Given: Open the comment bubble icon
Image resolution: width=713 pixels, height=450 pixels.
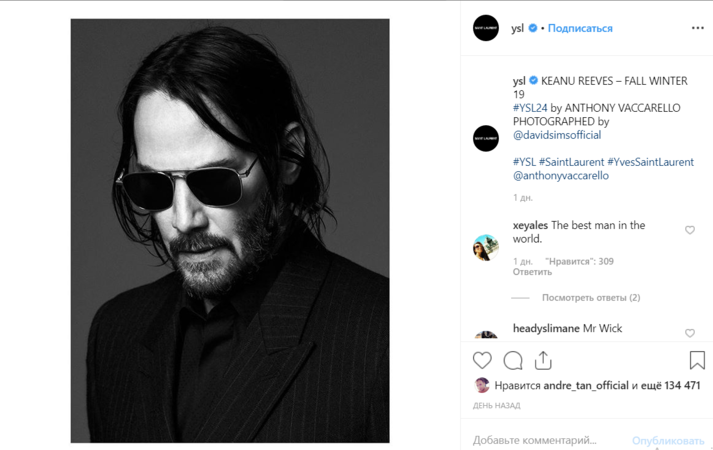Looking at the screenshot, I should pos(513,360).
